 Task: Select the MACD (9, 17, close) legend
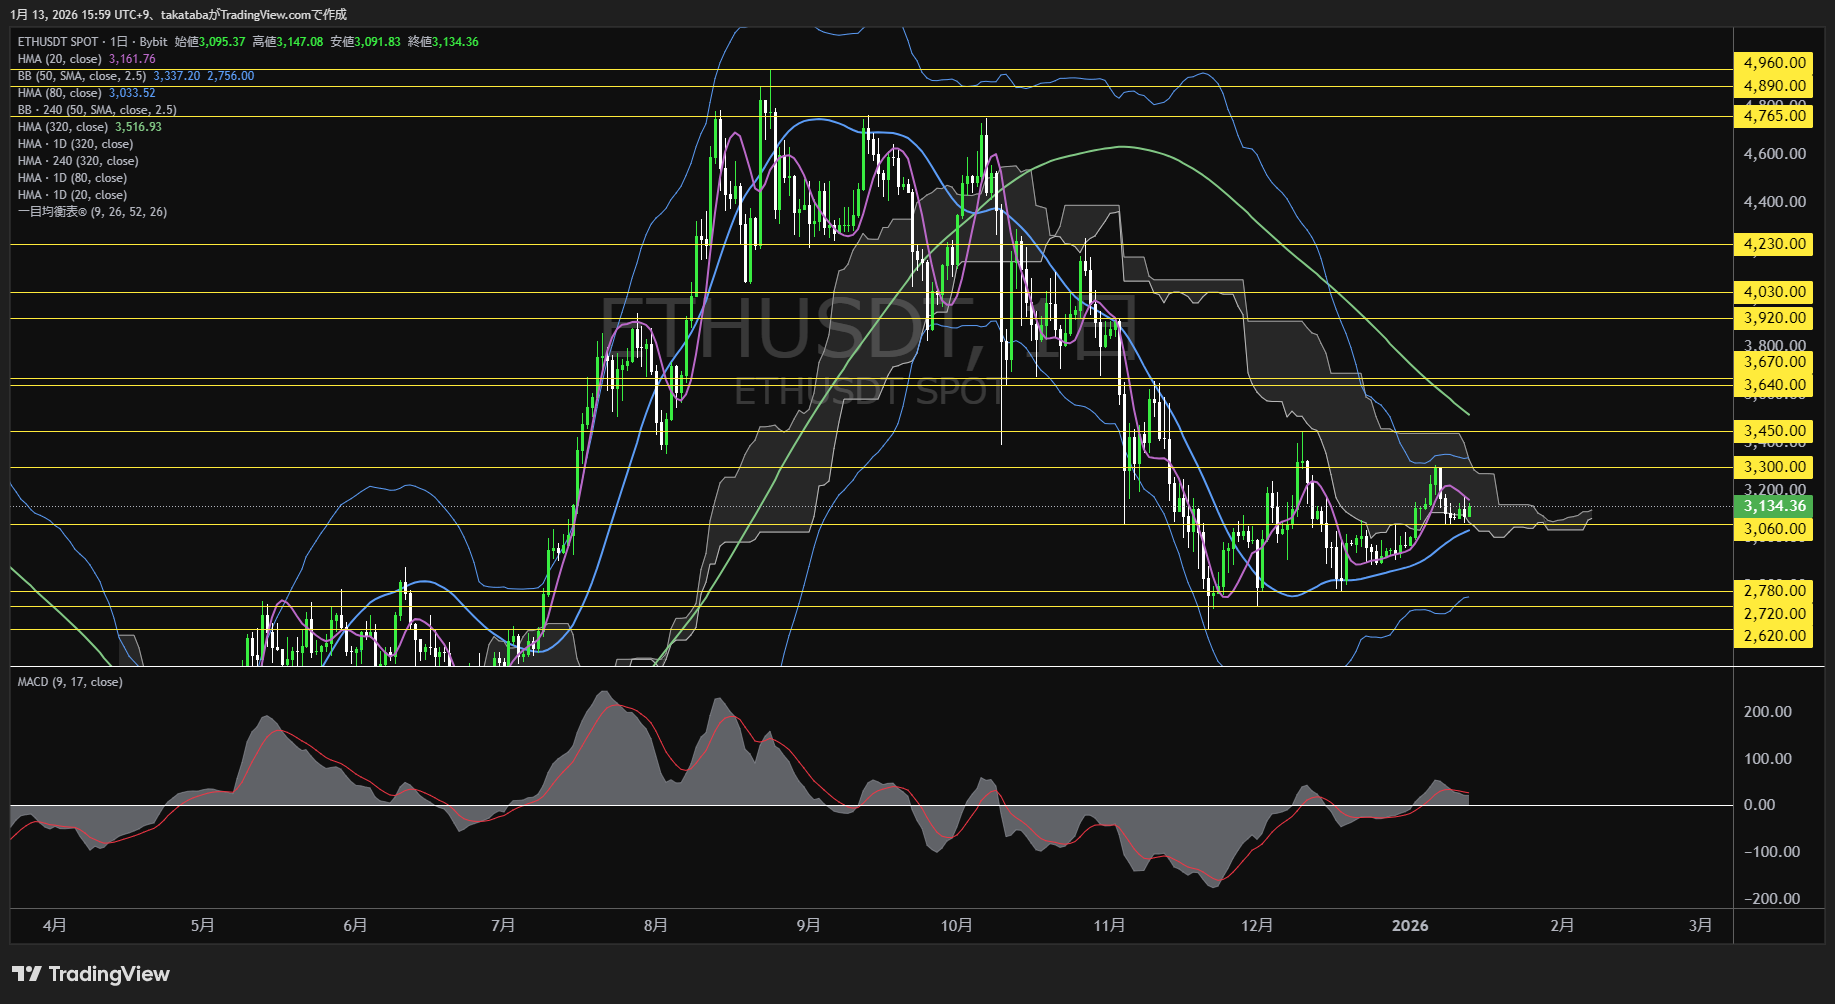click(70, 682)
